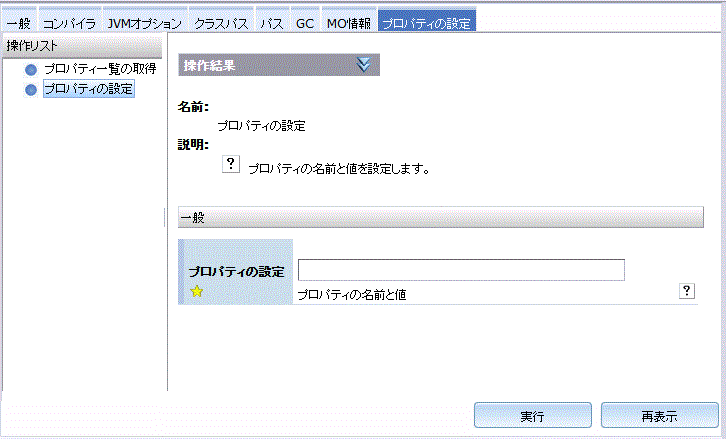Click the blue bullet icon for プロパティの設定
727x439 pixels.
[x=31, y=90]
